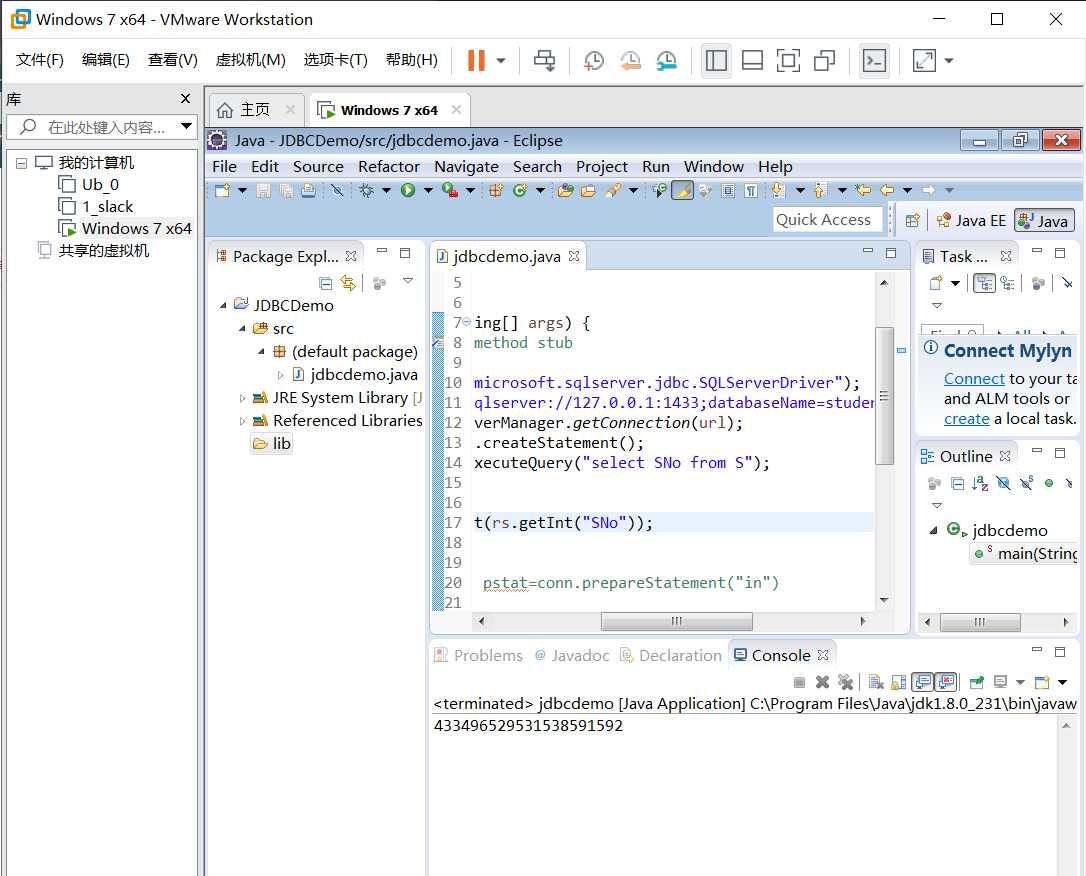Open the Window menu
This screenshot has height=876, width=1086.
pos(713,167)
